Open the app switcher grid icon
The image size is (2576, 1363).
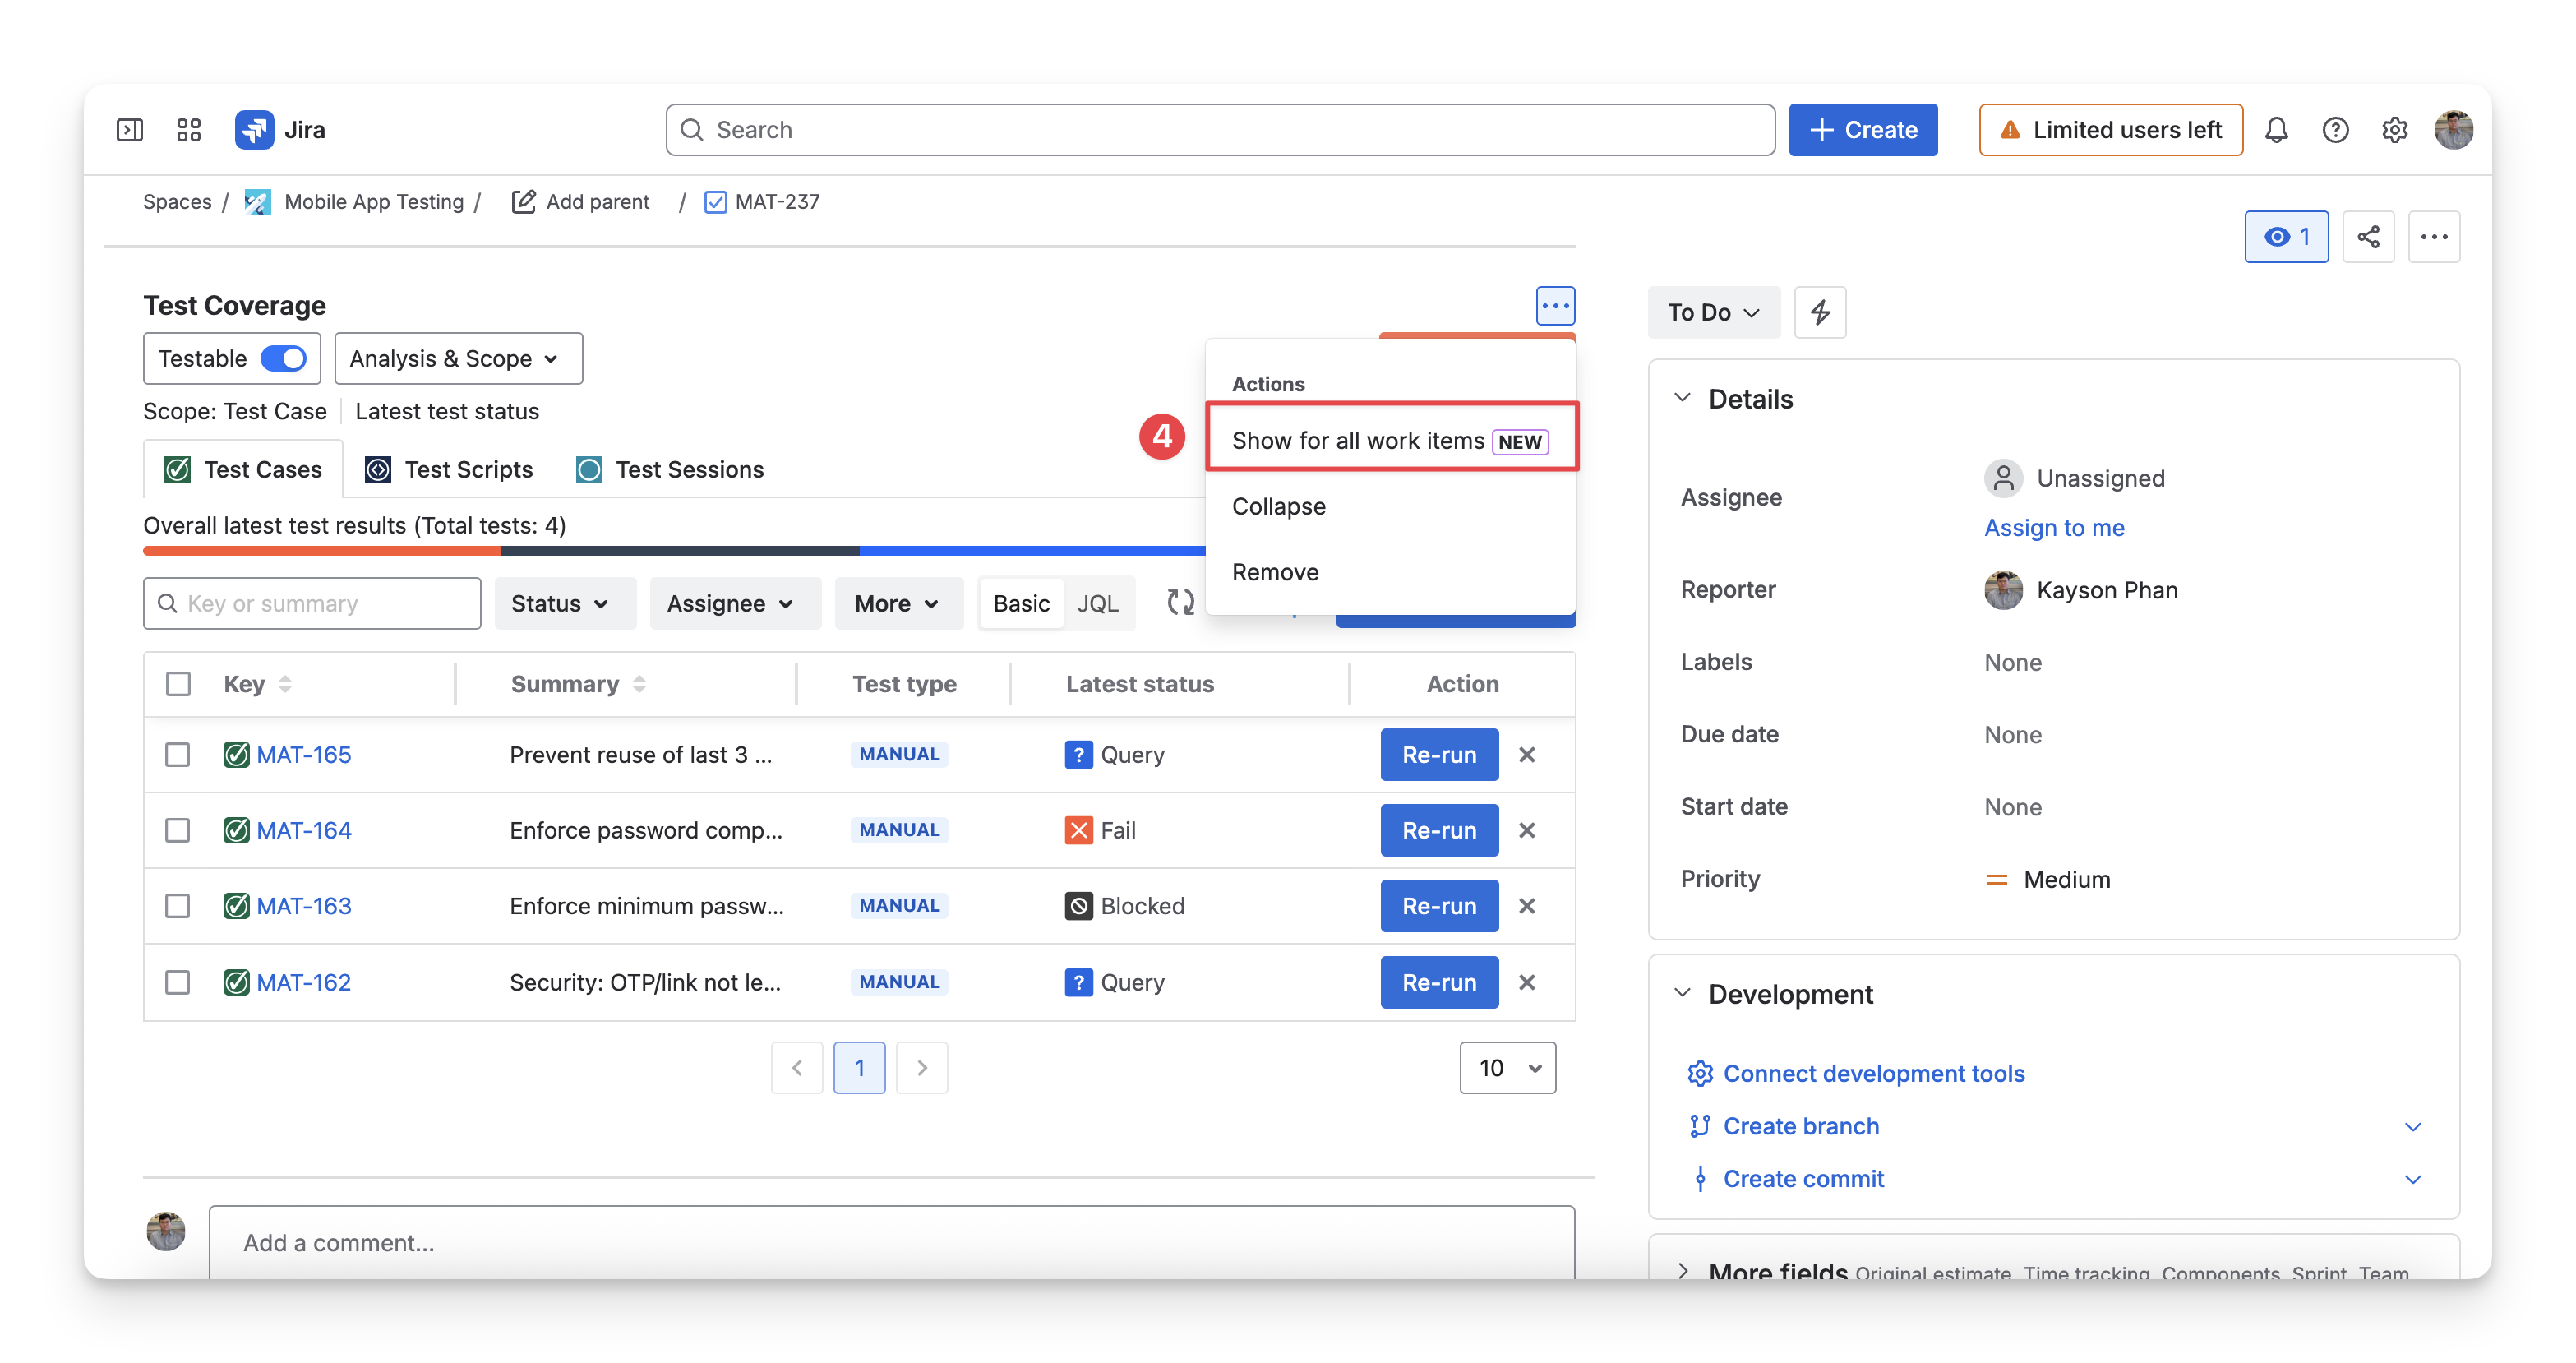coord(189,130)
